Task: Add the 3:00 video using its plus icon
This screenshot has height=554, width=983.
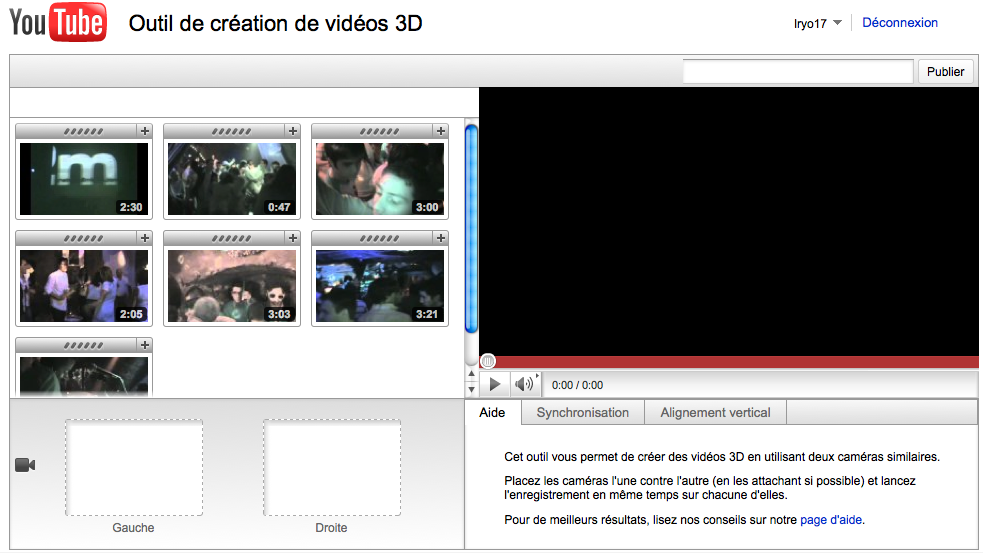Action: (x=440, y=131)
